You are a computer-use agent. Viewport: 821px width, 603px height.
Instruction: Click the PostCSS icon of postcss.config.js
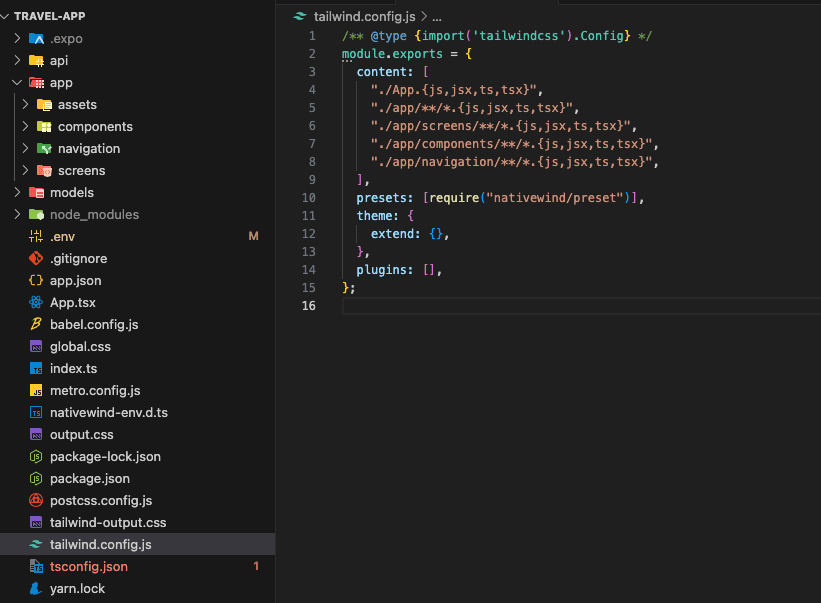pos(36,500)
